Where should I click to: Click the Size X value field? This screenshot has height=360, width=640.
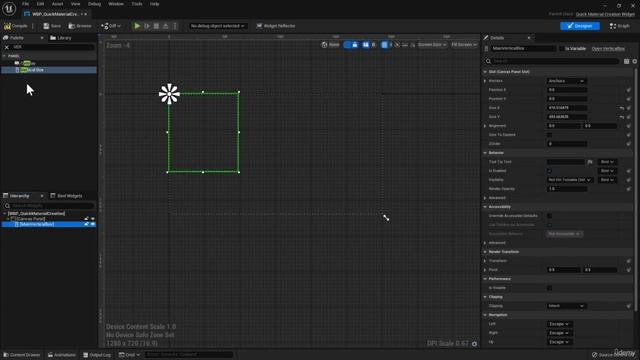coord(567,108)
